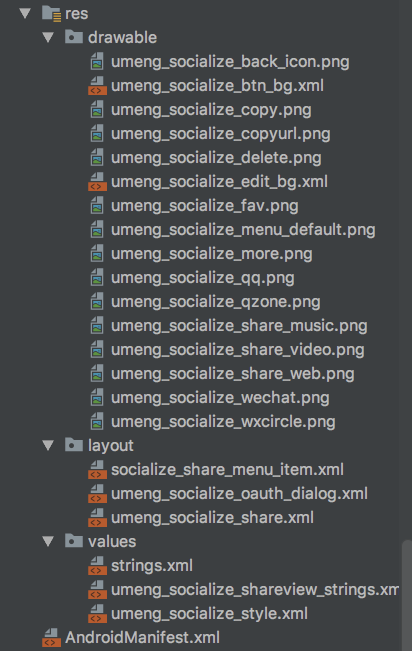
Task: Click the vertical scrollbar thumb
Action: click(x=407, y=595)
